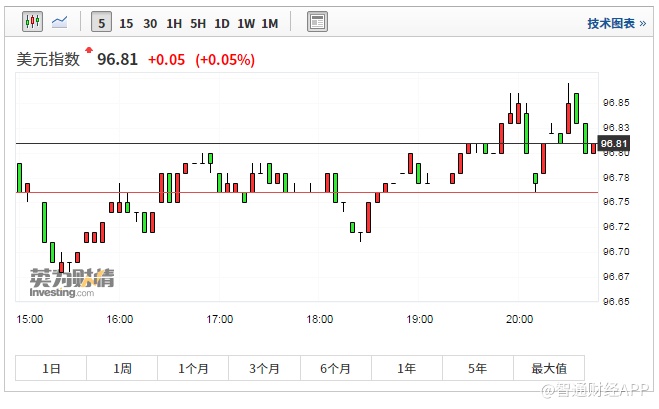Select the 5-minute interval
This screenshot has height=409, width=659.
101,22
